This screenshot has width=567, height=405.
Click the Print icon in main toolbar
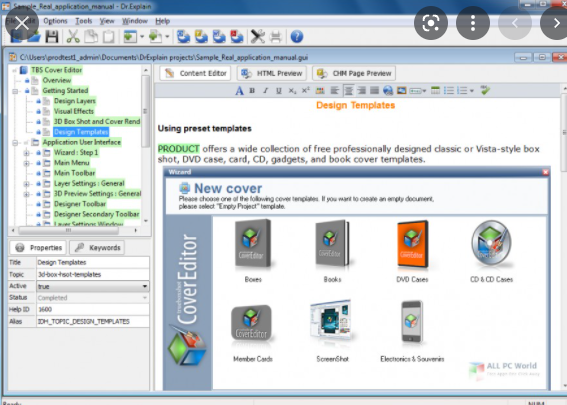276,37
